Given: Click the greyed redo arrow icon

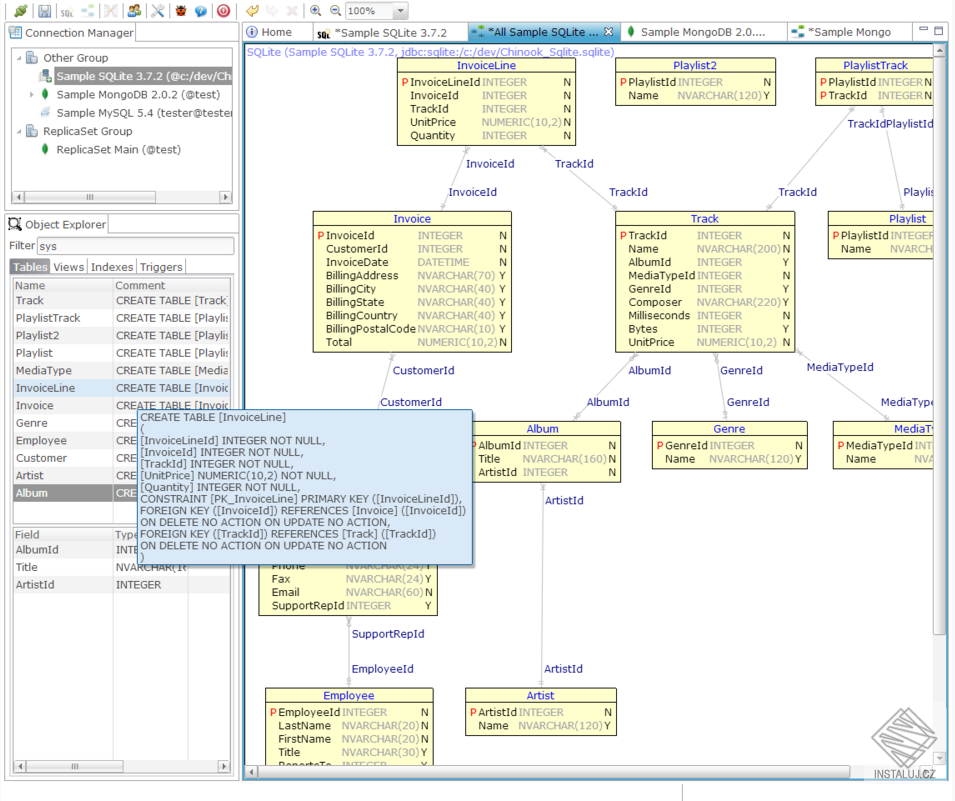Looking at the screenshot, I should [x=272, y=10].
